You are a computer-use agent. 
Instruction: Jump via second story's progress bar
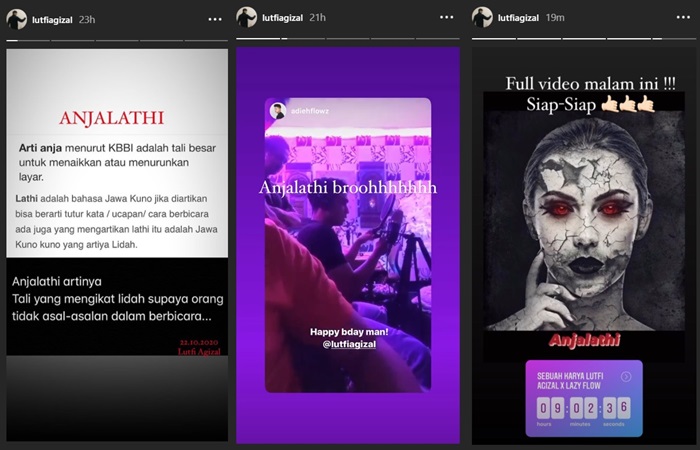348,38
